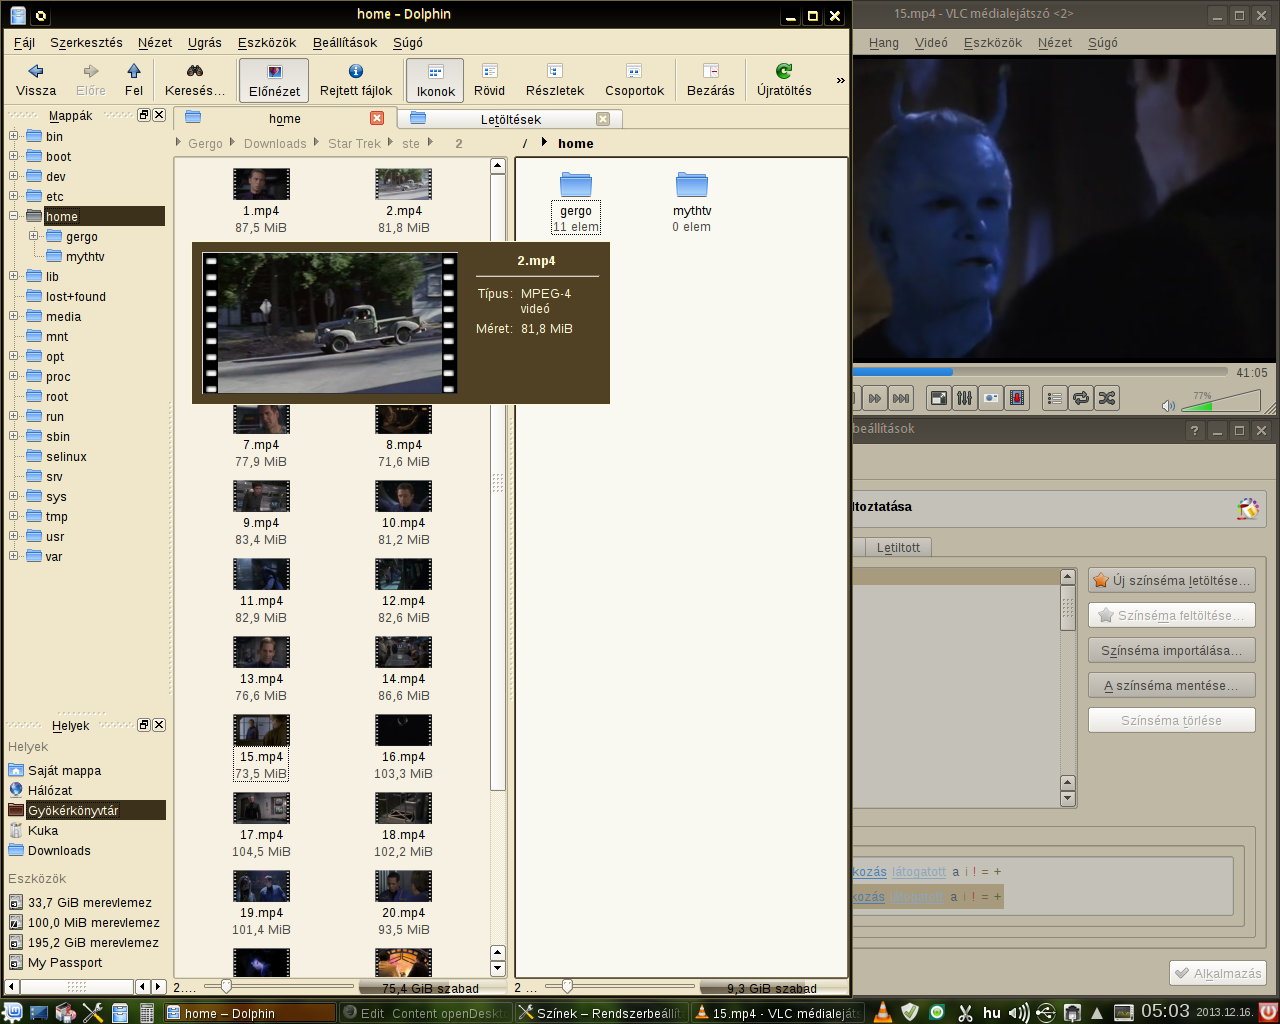Open the Nézet menu in Dolphin
The image size is (1280, 1024).
tap(155, 42)
